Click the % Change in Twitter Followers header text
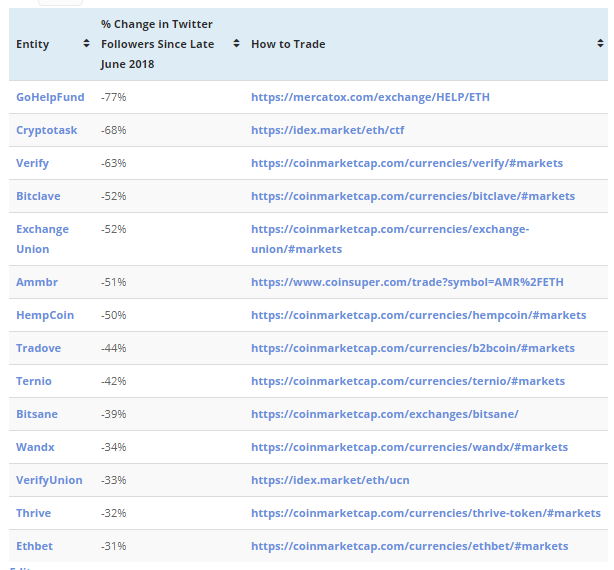 click(157, 44)
